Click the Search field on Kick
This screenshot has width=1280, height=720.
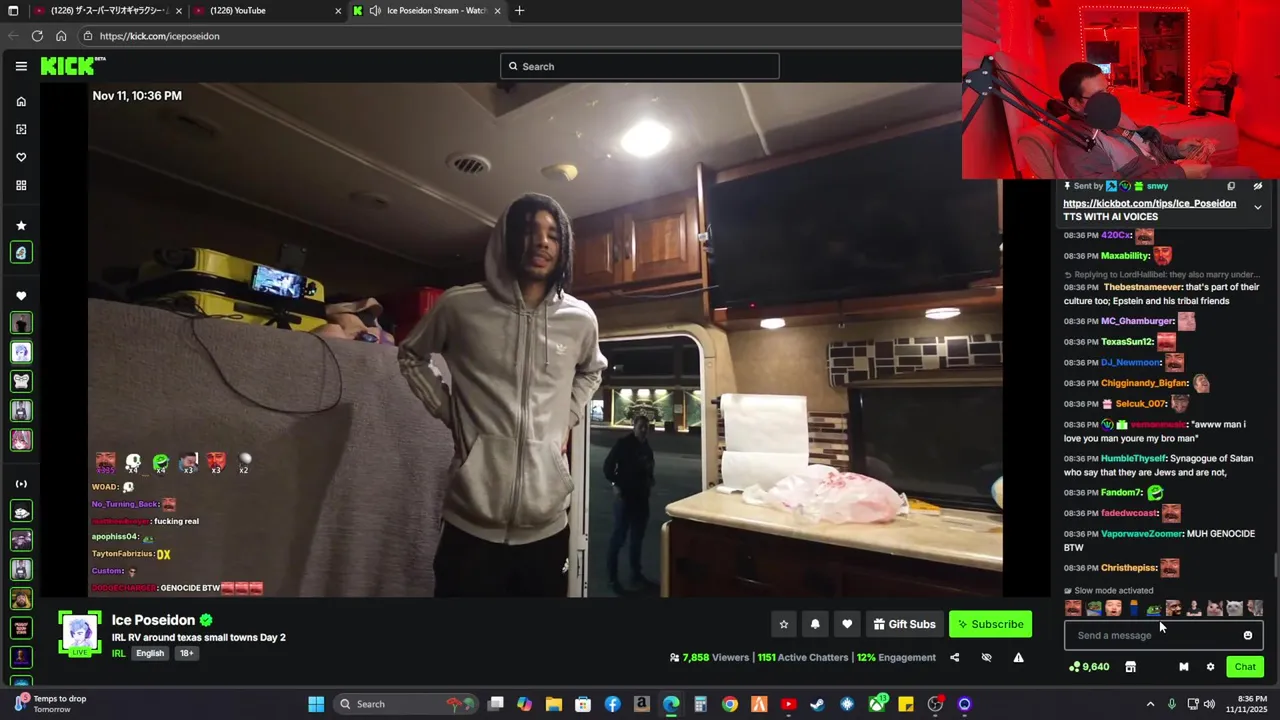pos(640,66)
